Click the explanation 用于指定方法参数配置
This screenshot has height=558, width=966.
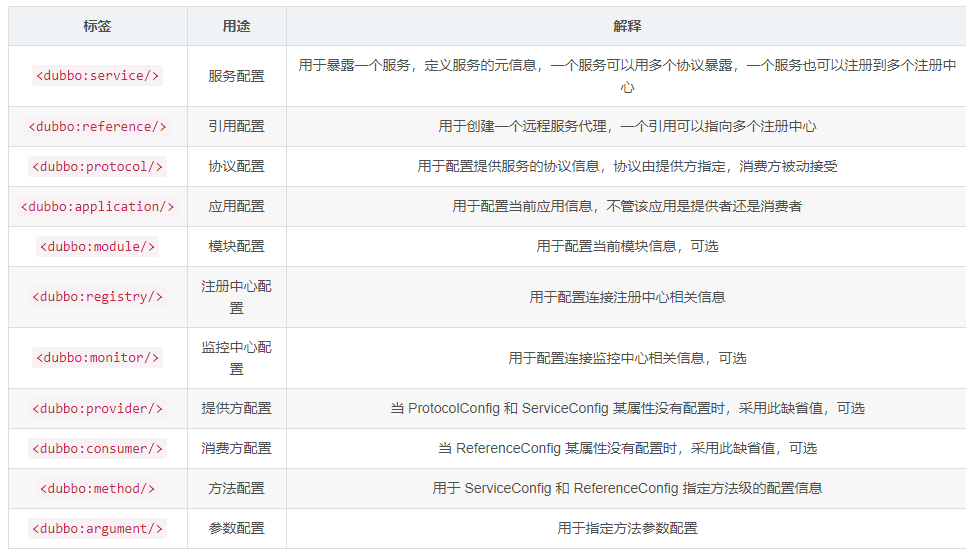click(627, 528)
